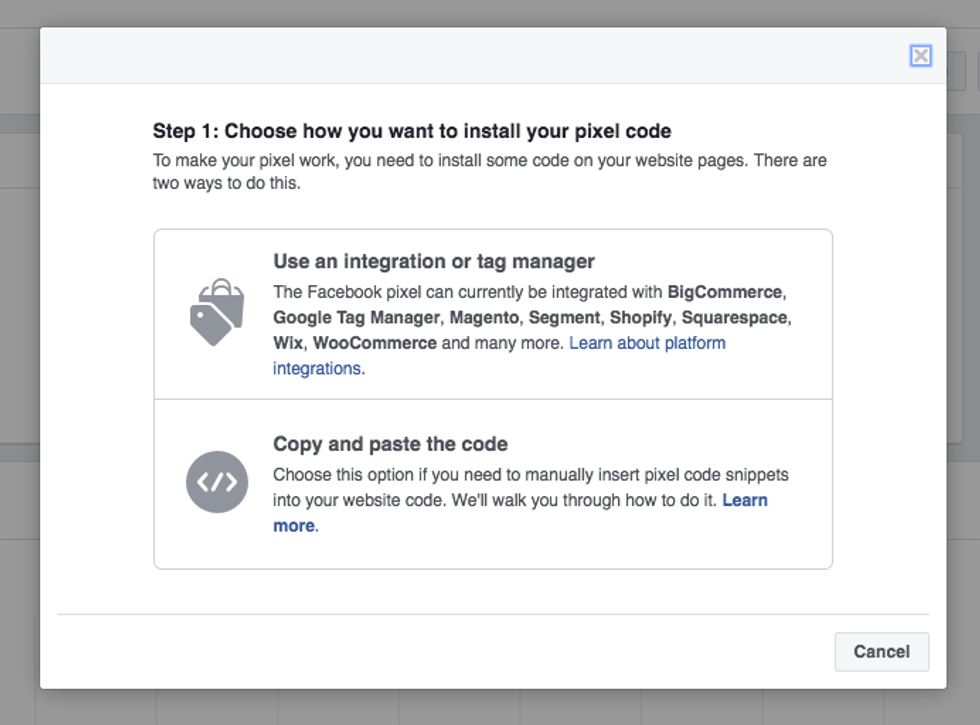
Task: Click the shopping bag and tag icon
Action: pos(217,312)
